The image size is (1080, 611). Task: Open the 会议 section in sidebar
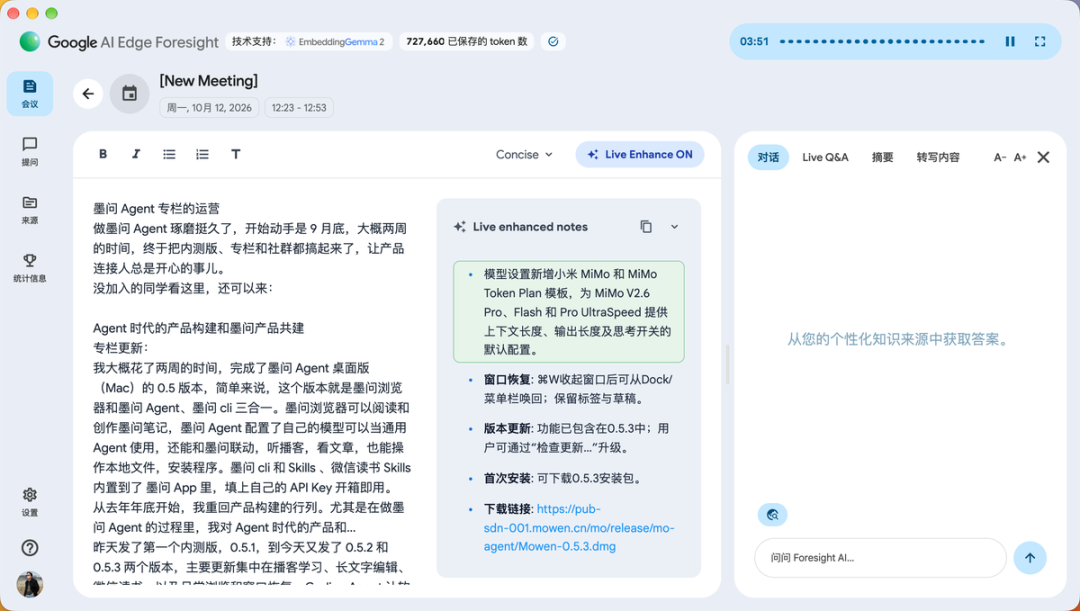click(30, 94)
